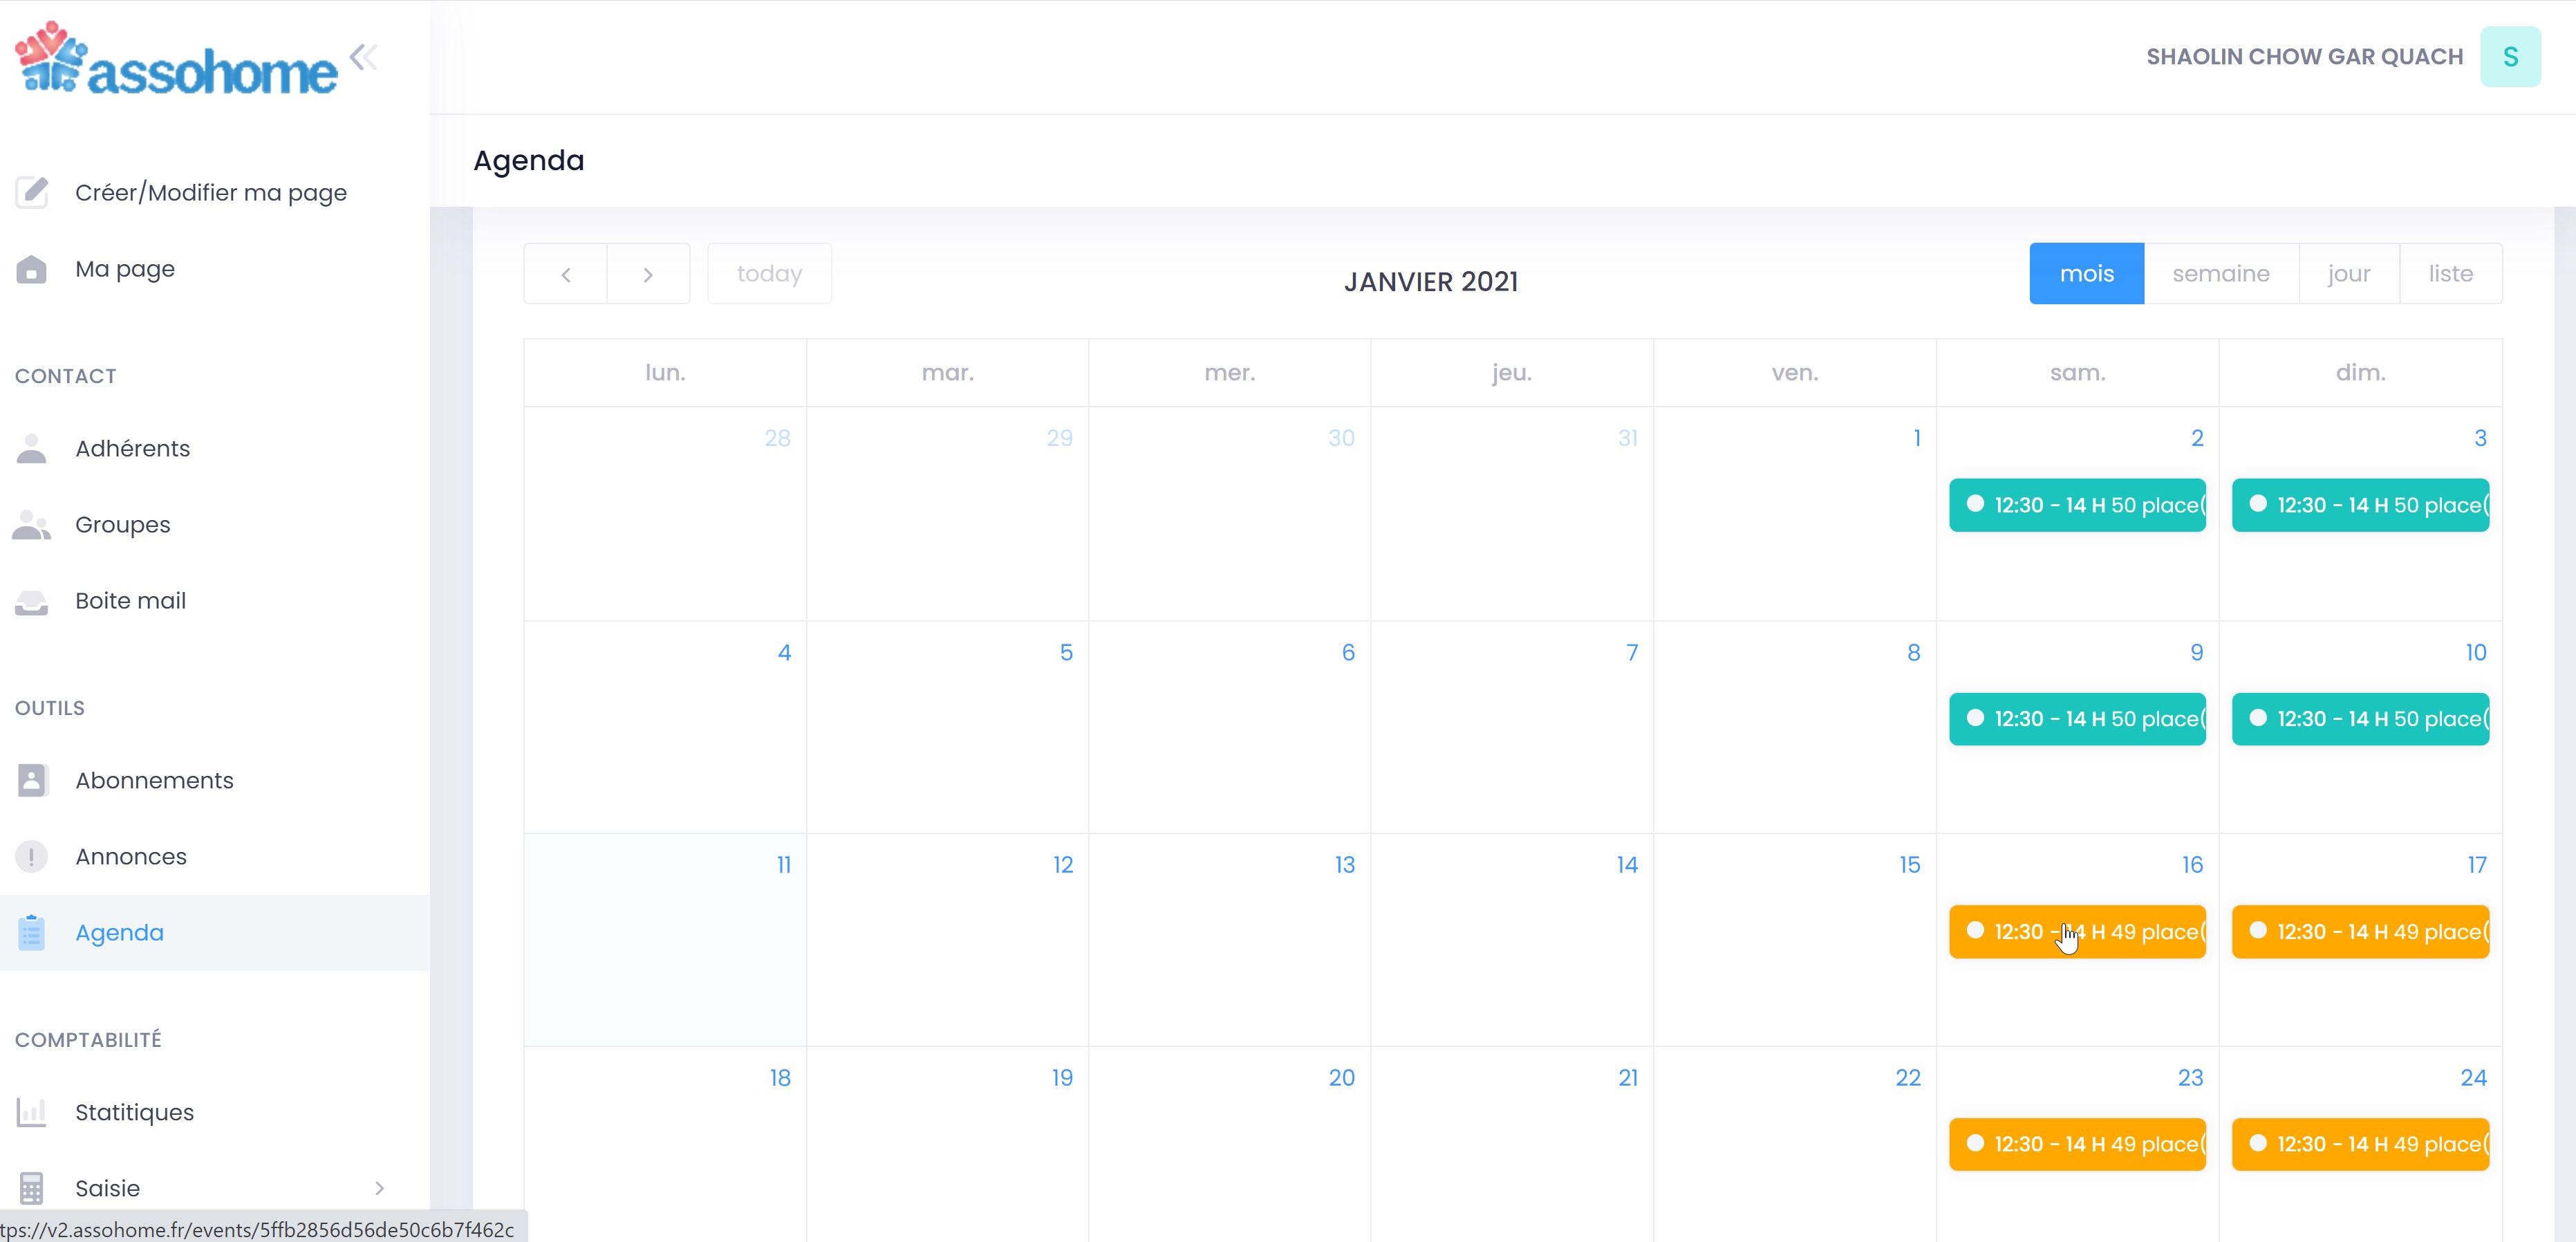Click the Créer/Modifier ma page pencil icon

[x=32, y=192]
